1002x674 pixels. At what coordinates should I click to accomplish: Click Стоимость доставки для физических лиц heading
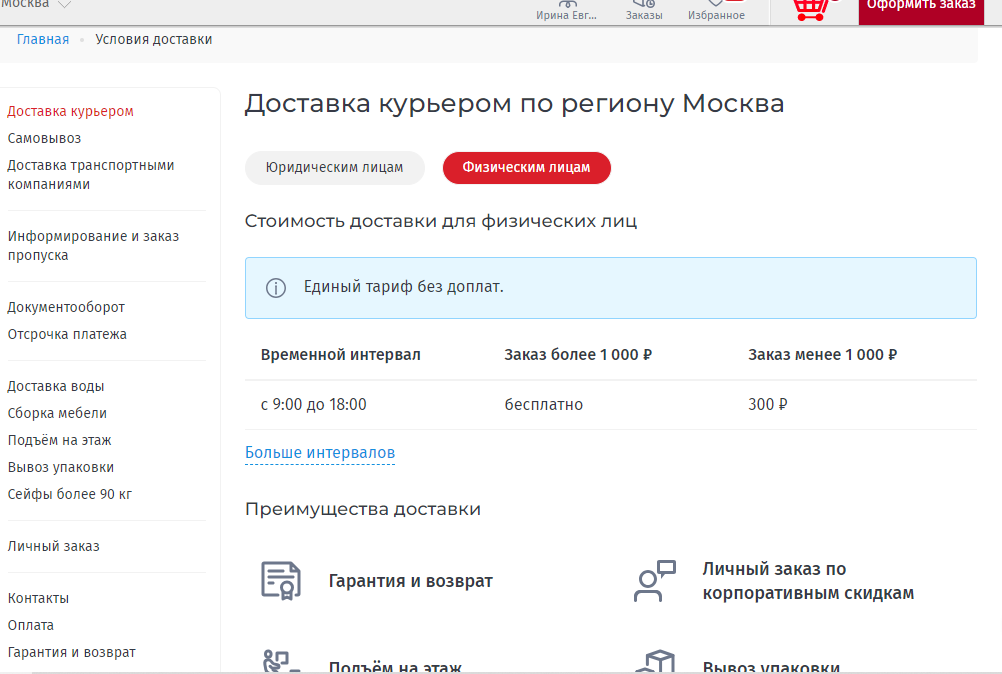[441, 221]
